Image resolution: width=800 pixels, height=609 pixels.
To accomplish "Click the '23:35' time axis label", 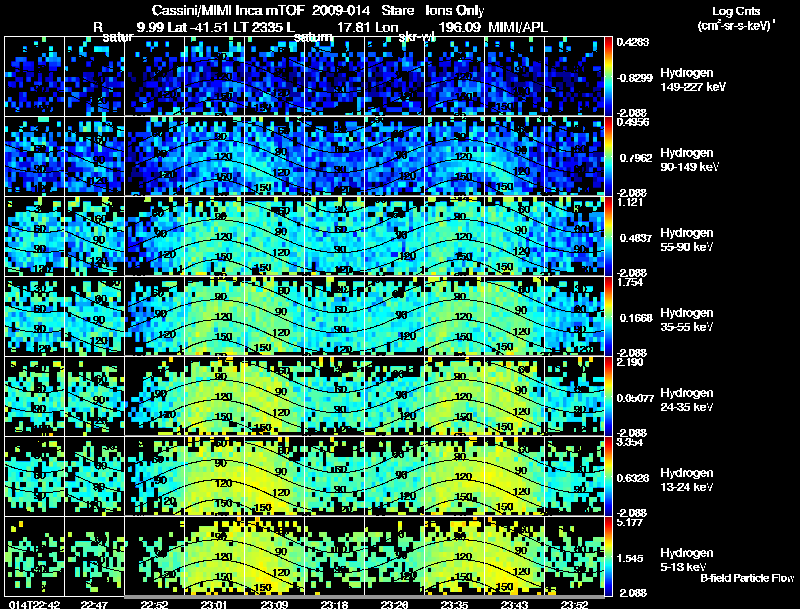I will 455,604.
